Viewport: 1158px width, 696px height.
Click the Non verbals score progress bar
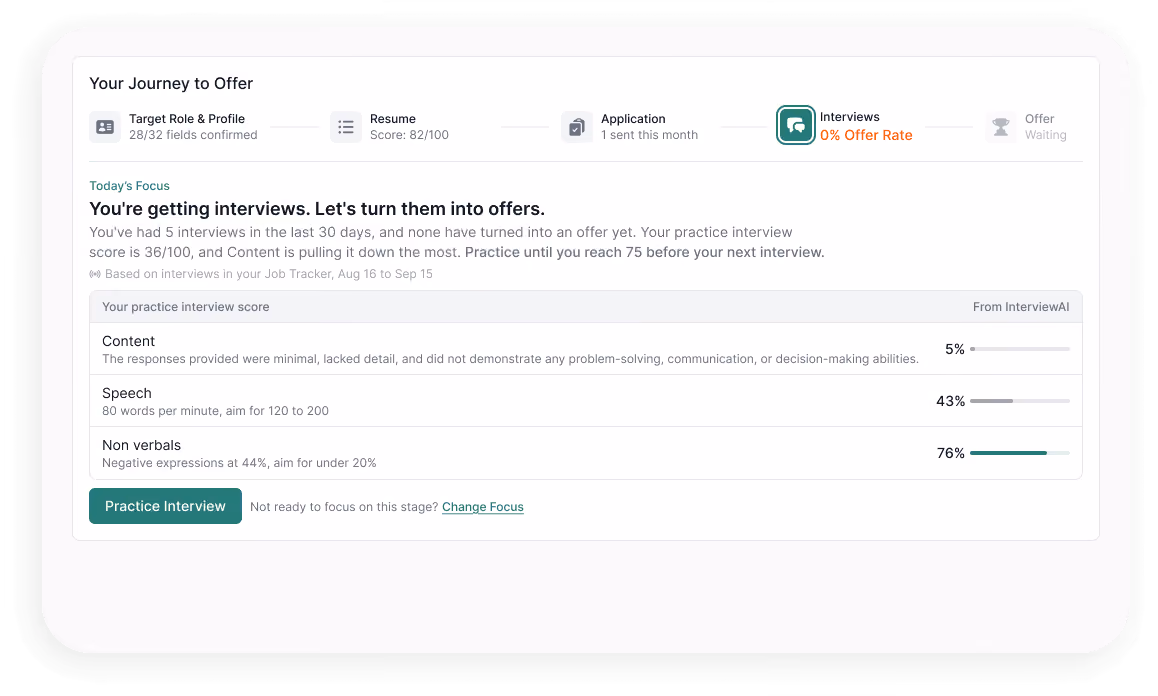[x=1020, y=453]
